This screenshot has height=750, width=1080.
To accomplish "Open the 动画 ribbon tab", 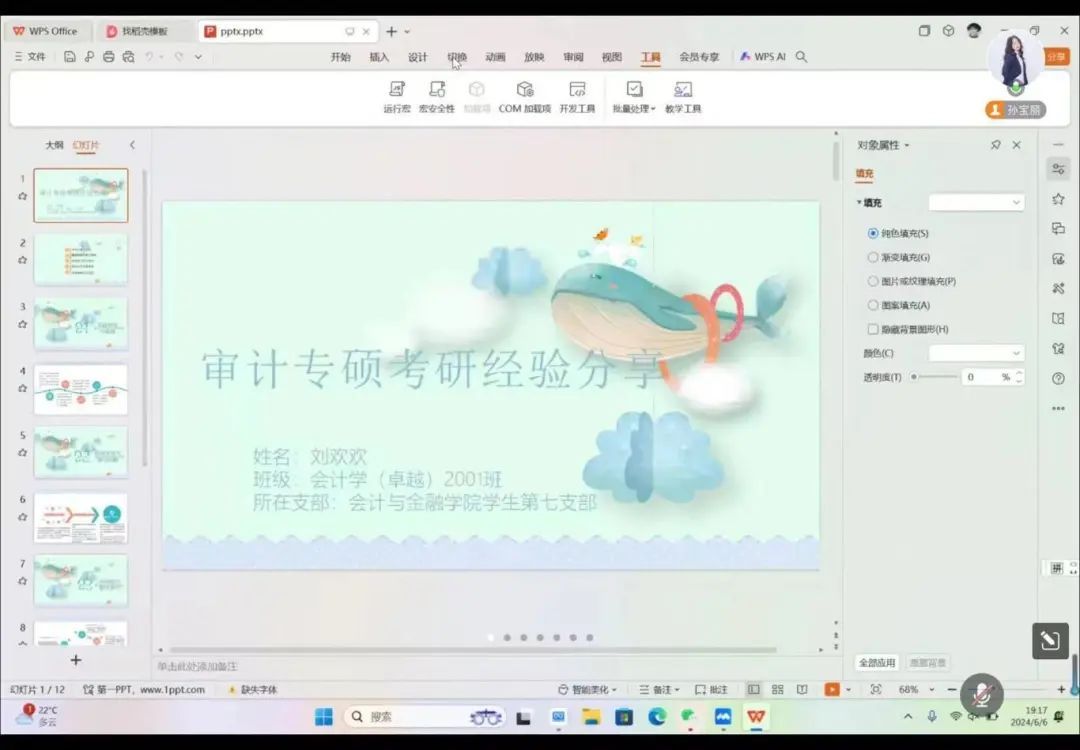I will 495,57.
